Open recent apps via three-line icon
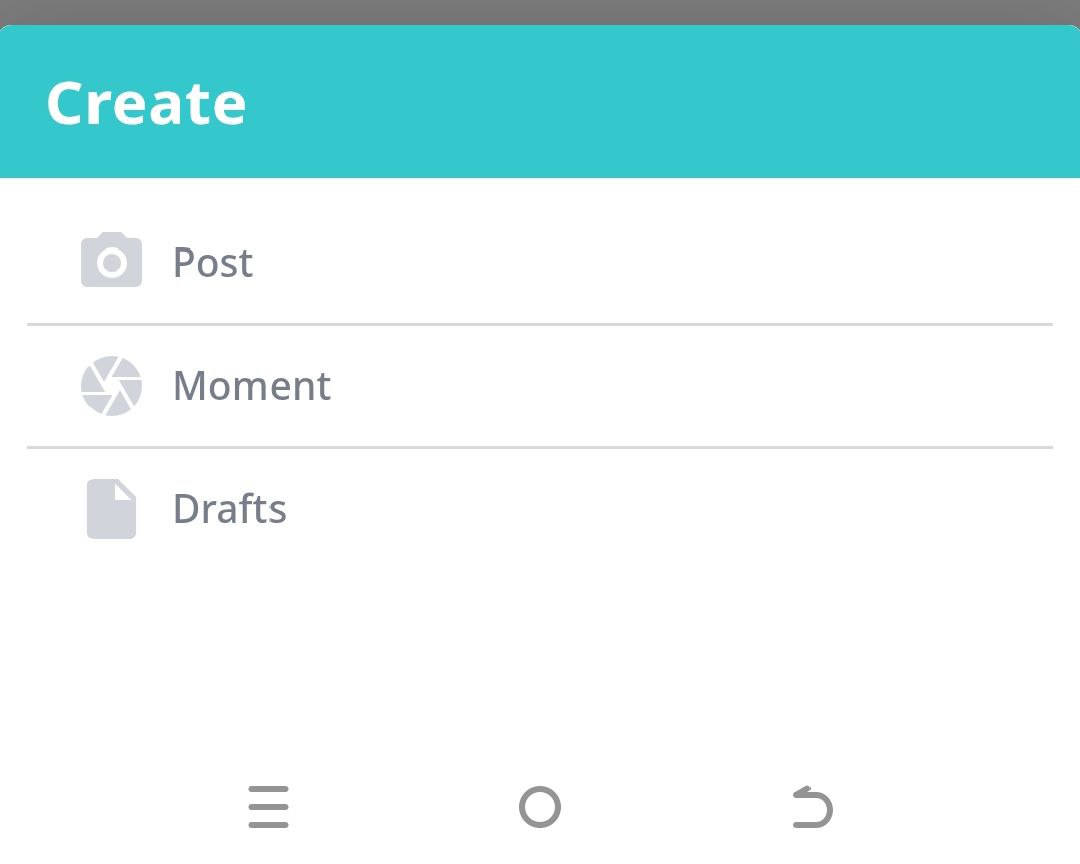Screen dimensions: 1080x864 point(268,807)
